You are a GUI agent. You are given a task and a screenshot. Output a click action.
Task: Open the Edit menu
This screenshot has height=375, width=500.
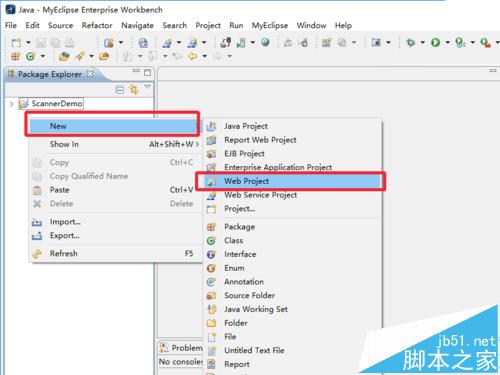[32, 25]
